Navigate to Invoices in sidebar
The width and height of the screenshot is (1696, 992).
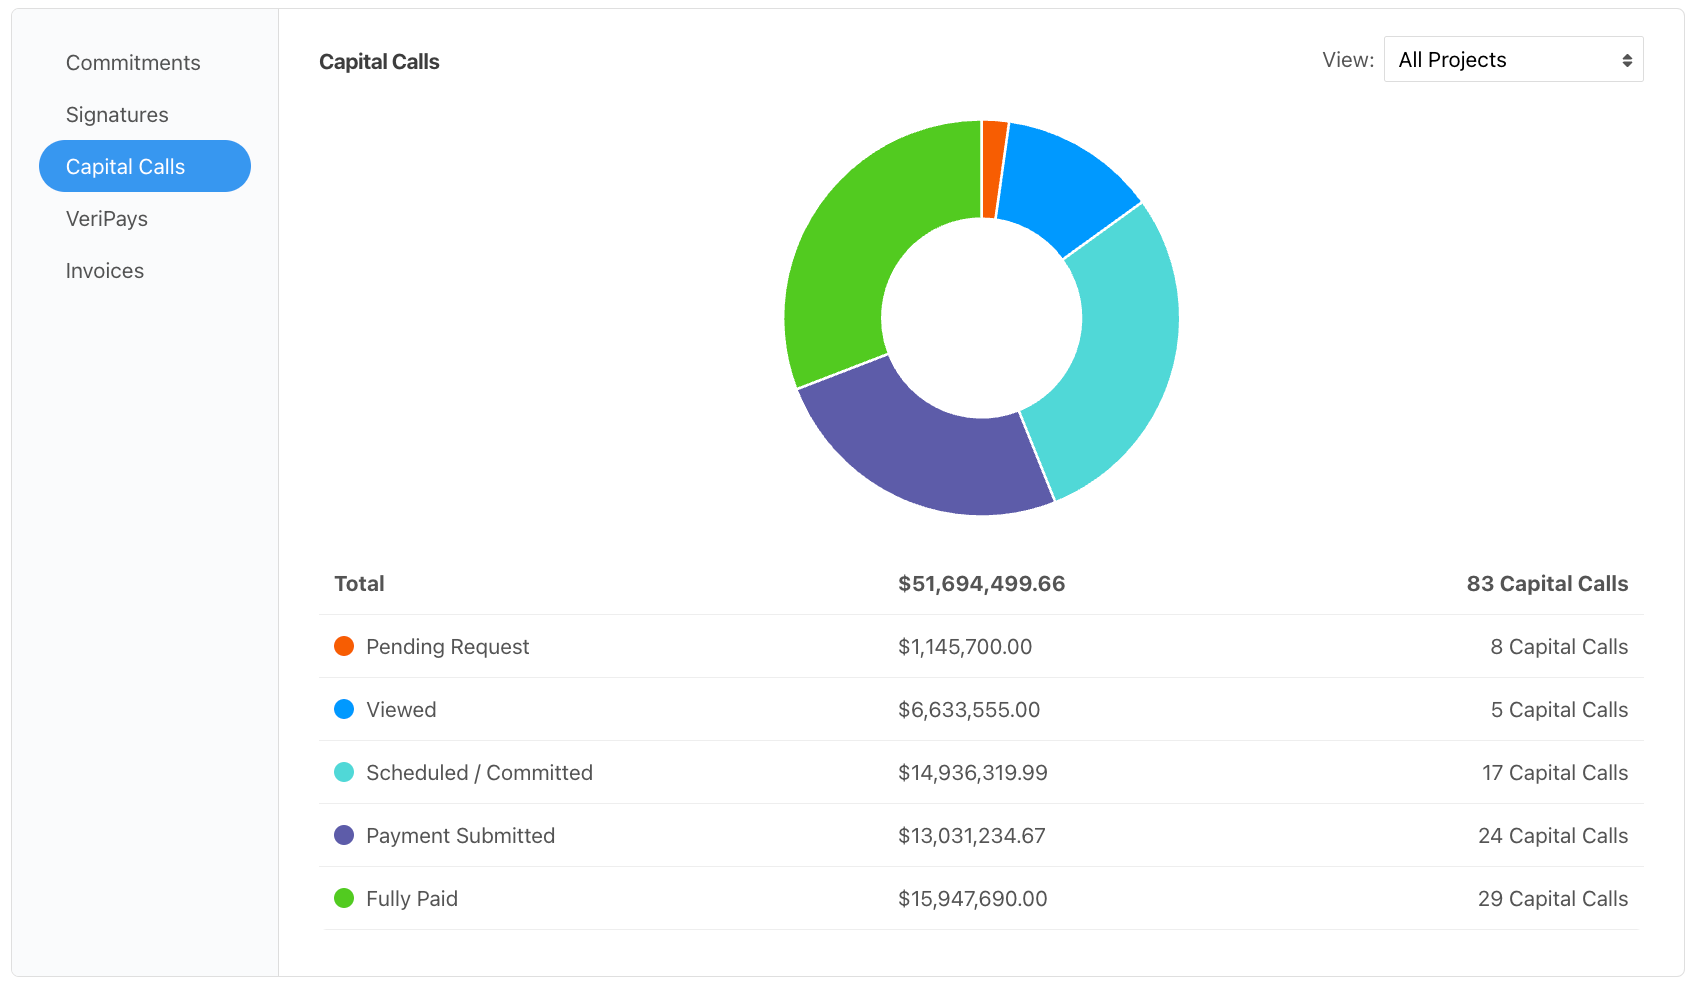point(105,271)
